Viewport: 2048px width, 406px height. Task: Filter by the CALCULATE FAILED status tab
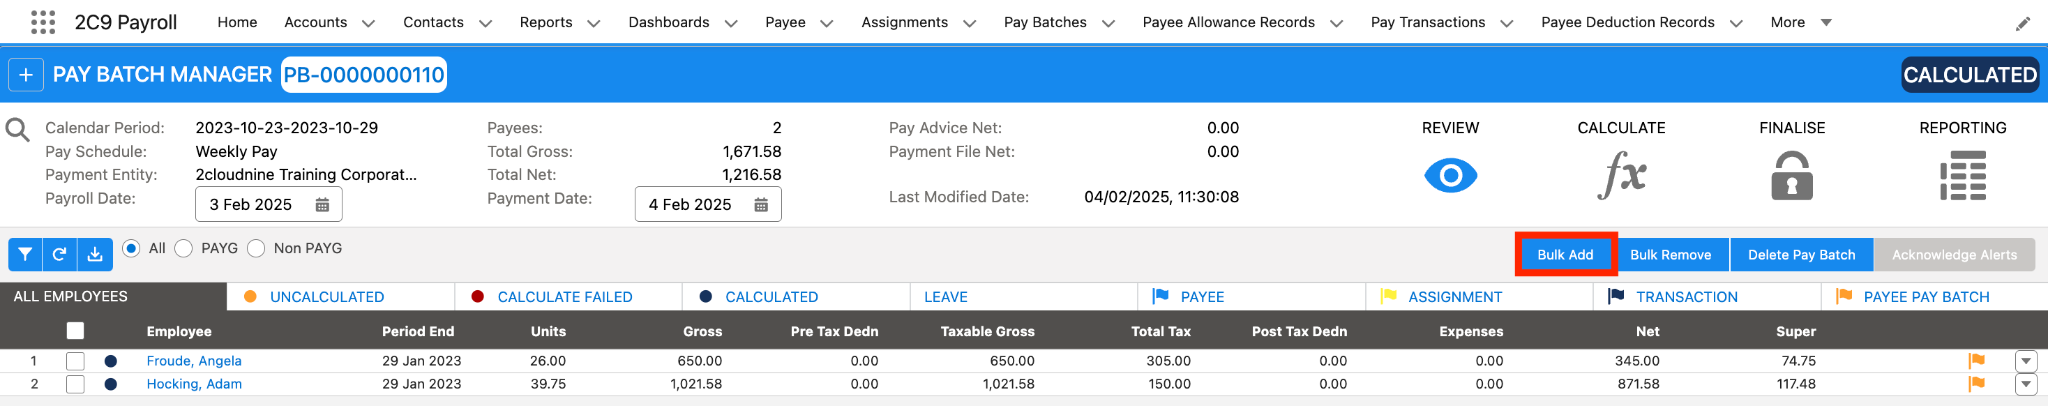tap(568, 297)
